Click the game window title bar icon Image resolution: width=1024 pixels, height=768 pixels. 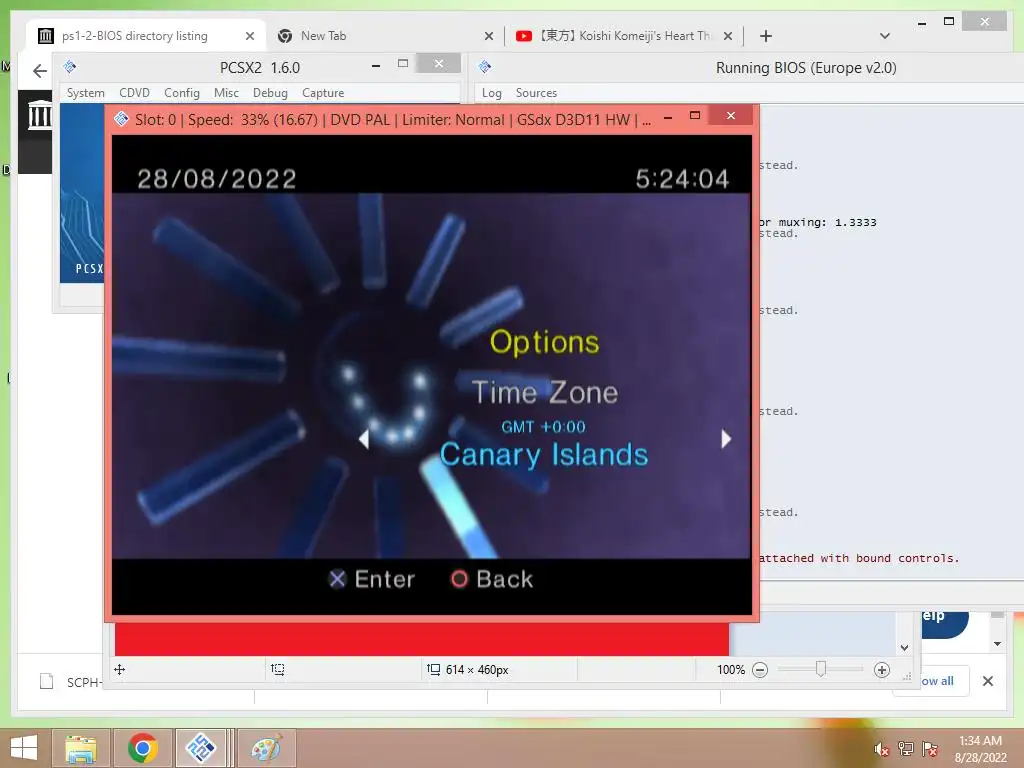coord(121,119)
